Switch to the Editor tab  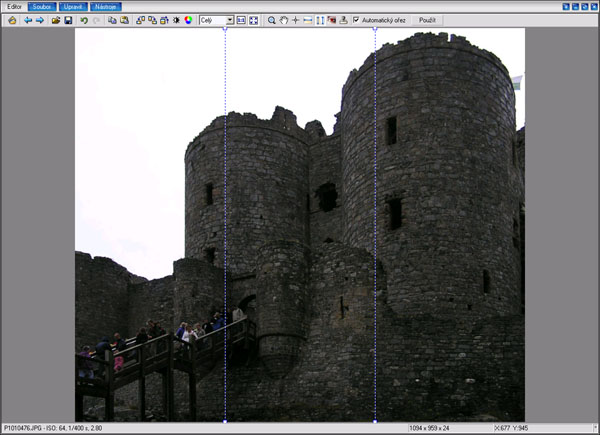13,6
